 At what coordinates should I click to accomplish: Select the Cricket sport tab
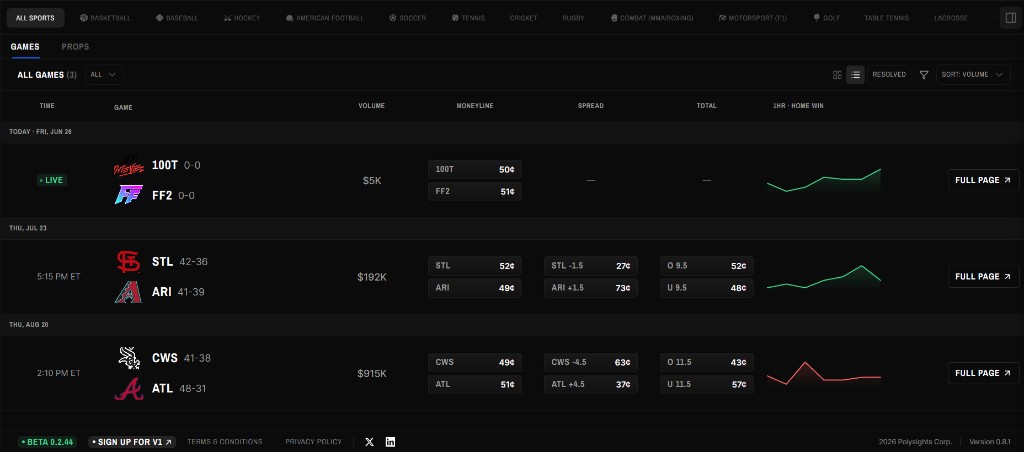[x=524, y=18]
